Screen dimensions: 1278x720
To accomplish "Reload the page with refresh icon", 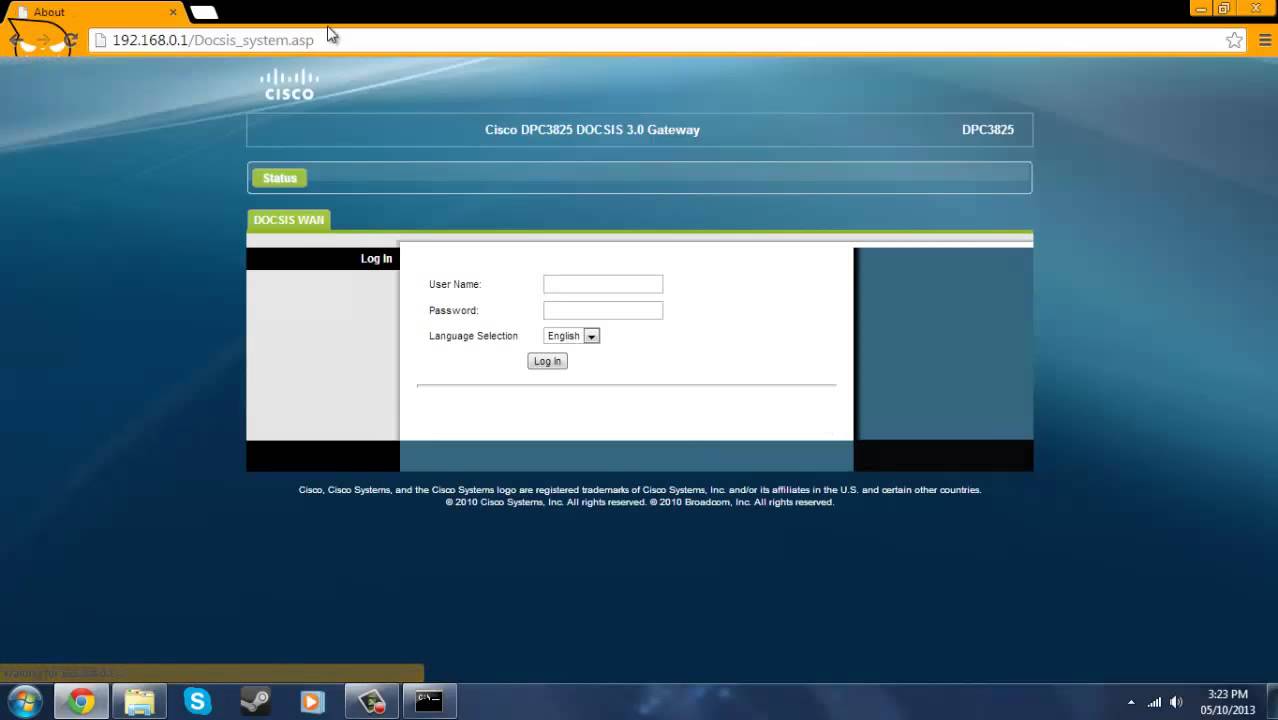I will coord(70,41).
